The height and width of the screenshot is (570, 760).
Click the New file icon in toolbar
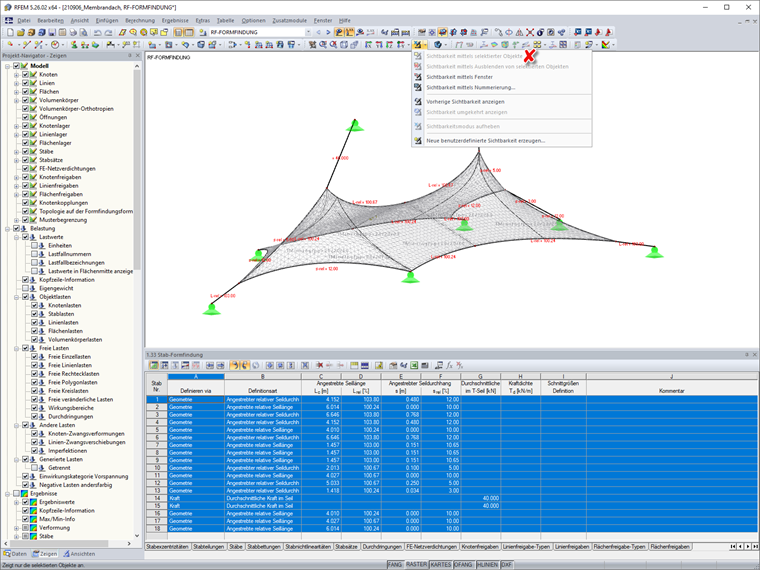(10, 32)
